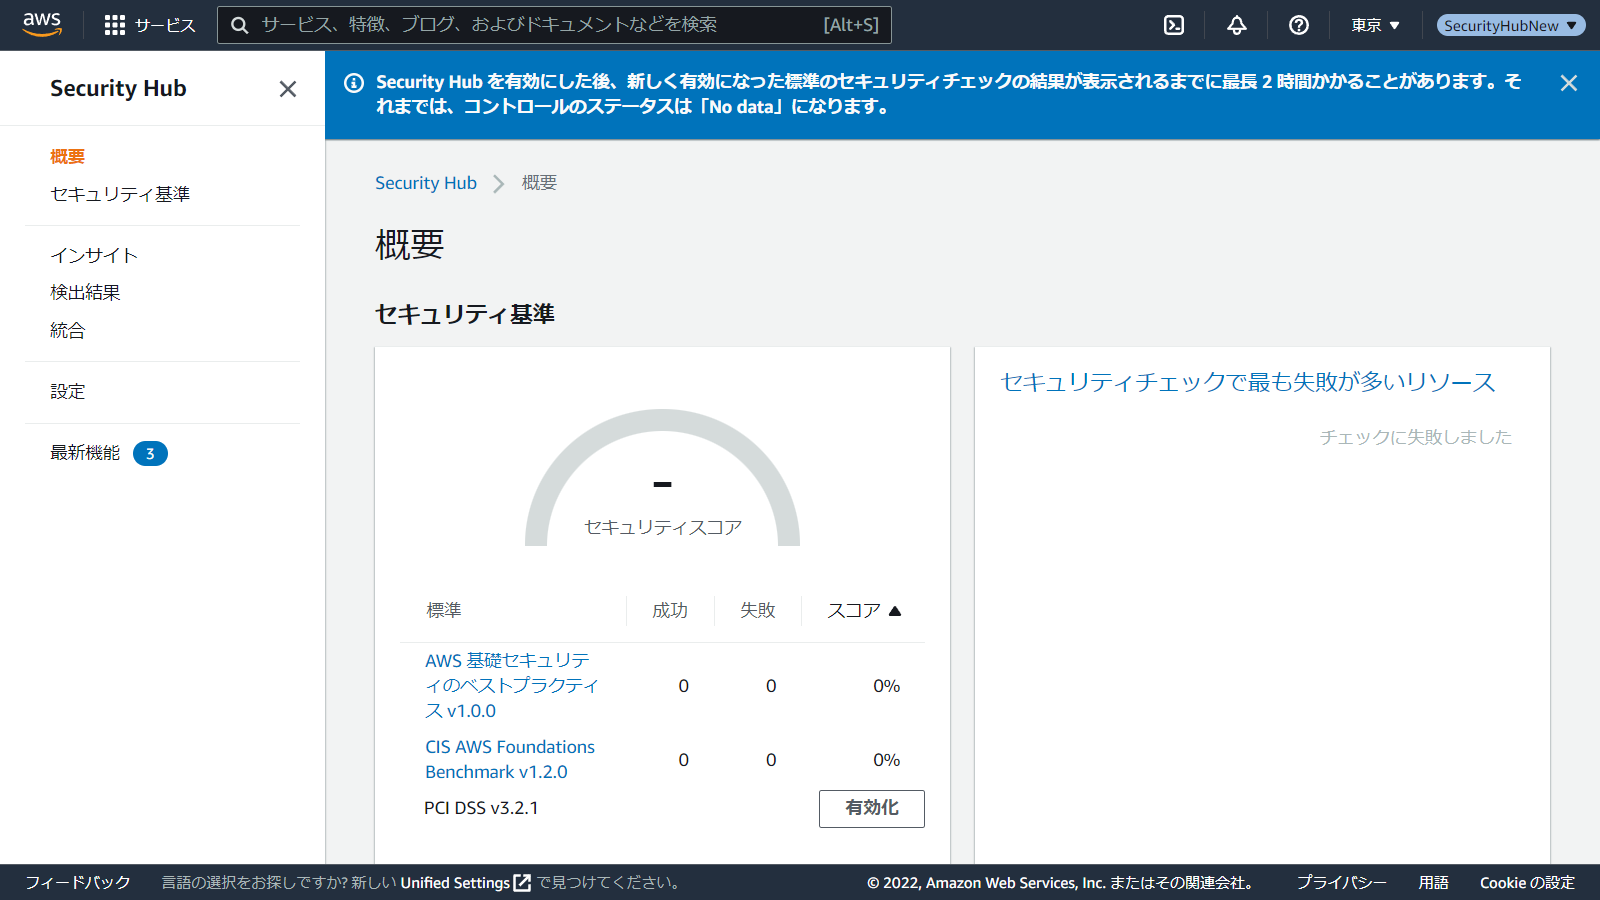Viewport: 1600px width, 900px height.
Task: Click the security score gauge
Action: tap(662, 480)
